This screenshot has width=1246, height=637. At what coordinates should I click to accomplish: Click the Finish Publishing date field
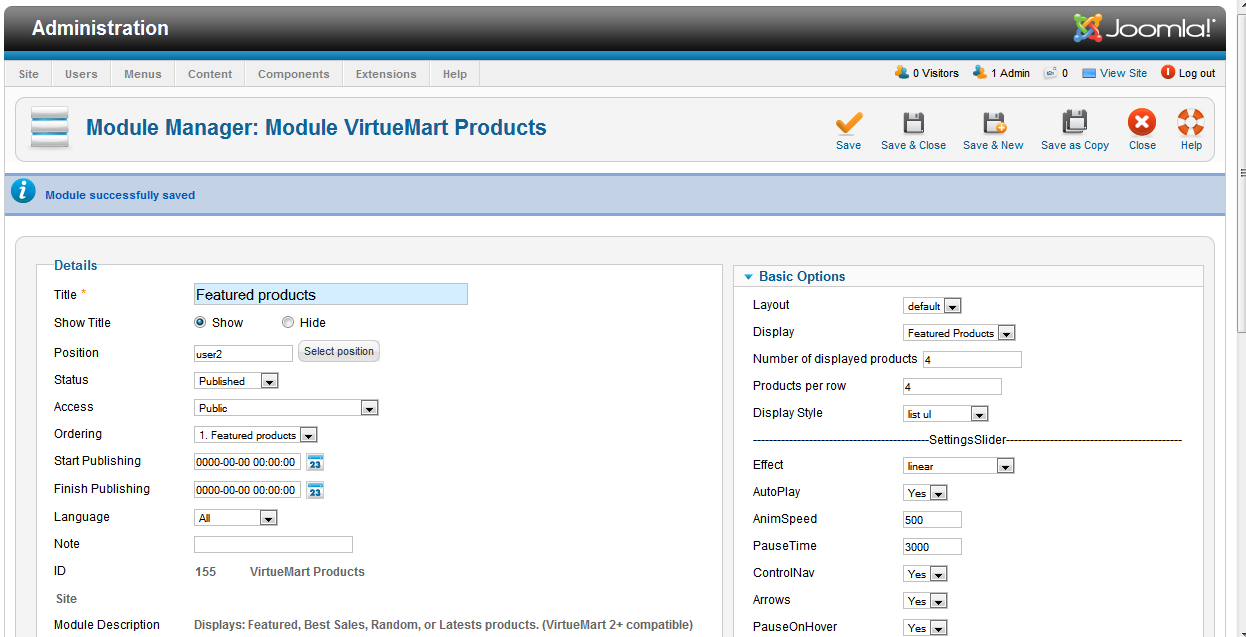click(247, 490)
